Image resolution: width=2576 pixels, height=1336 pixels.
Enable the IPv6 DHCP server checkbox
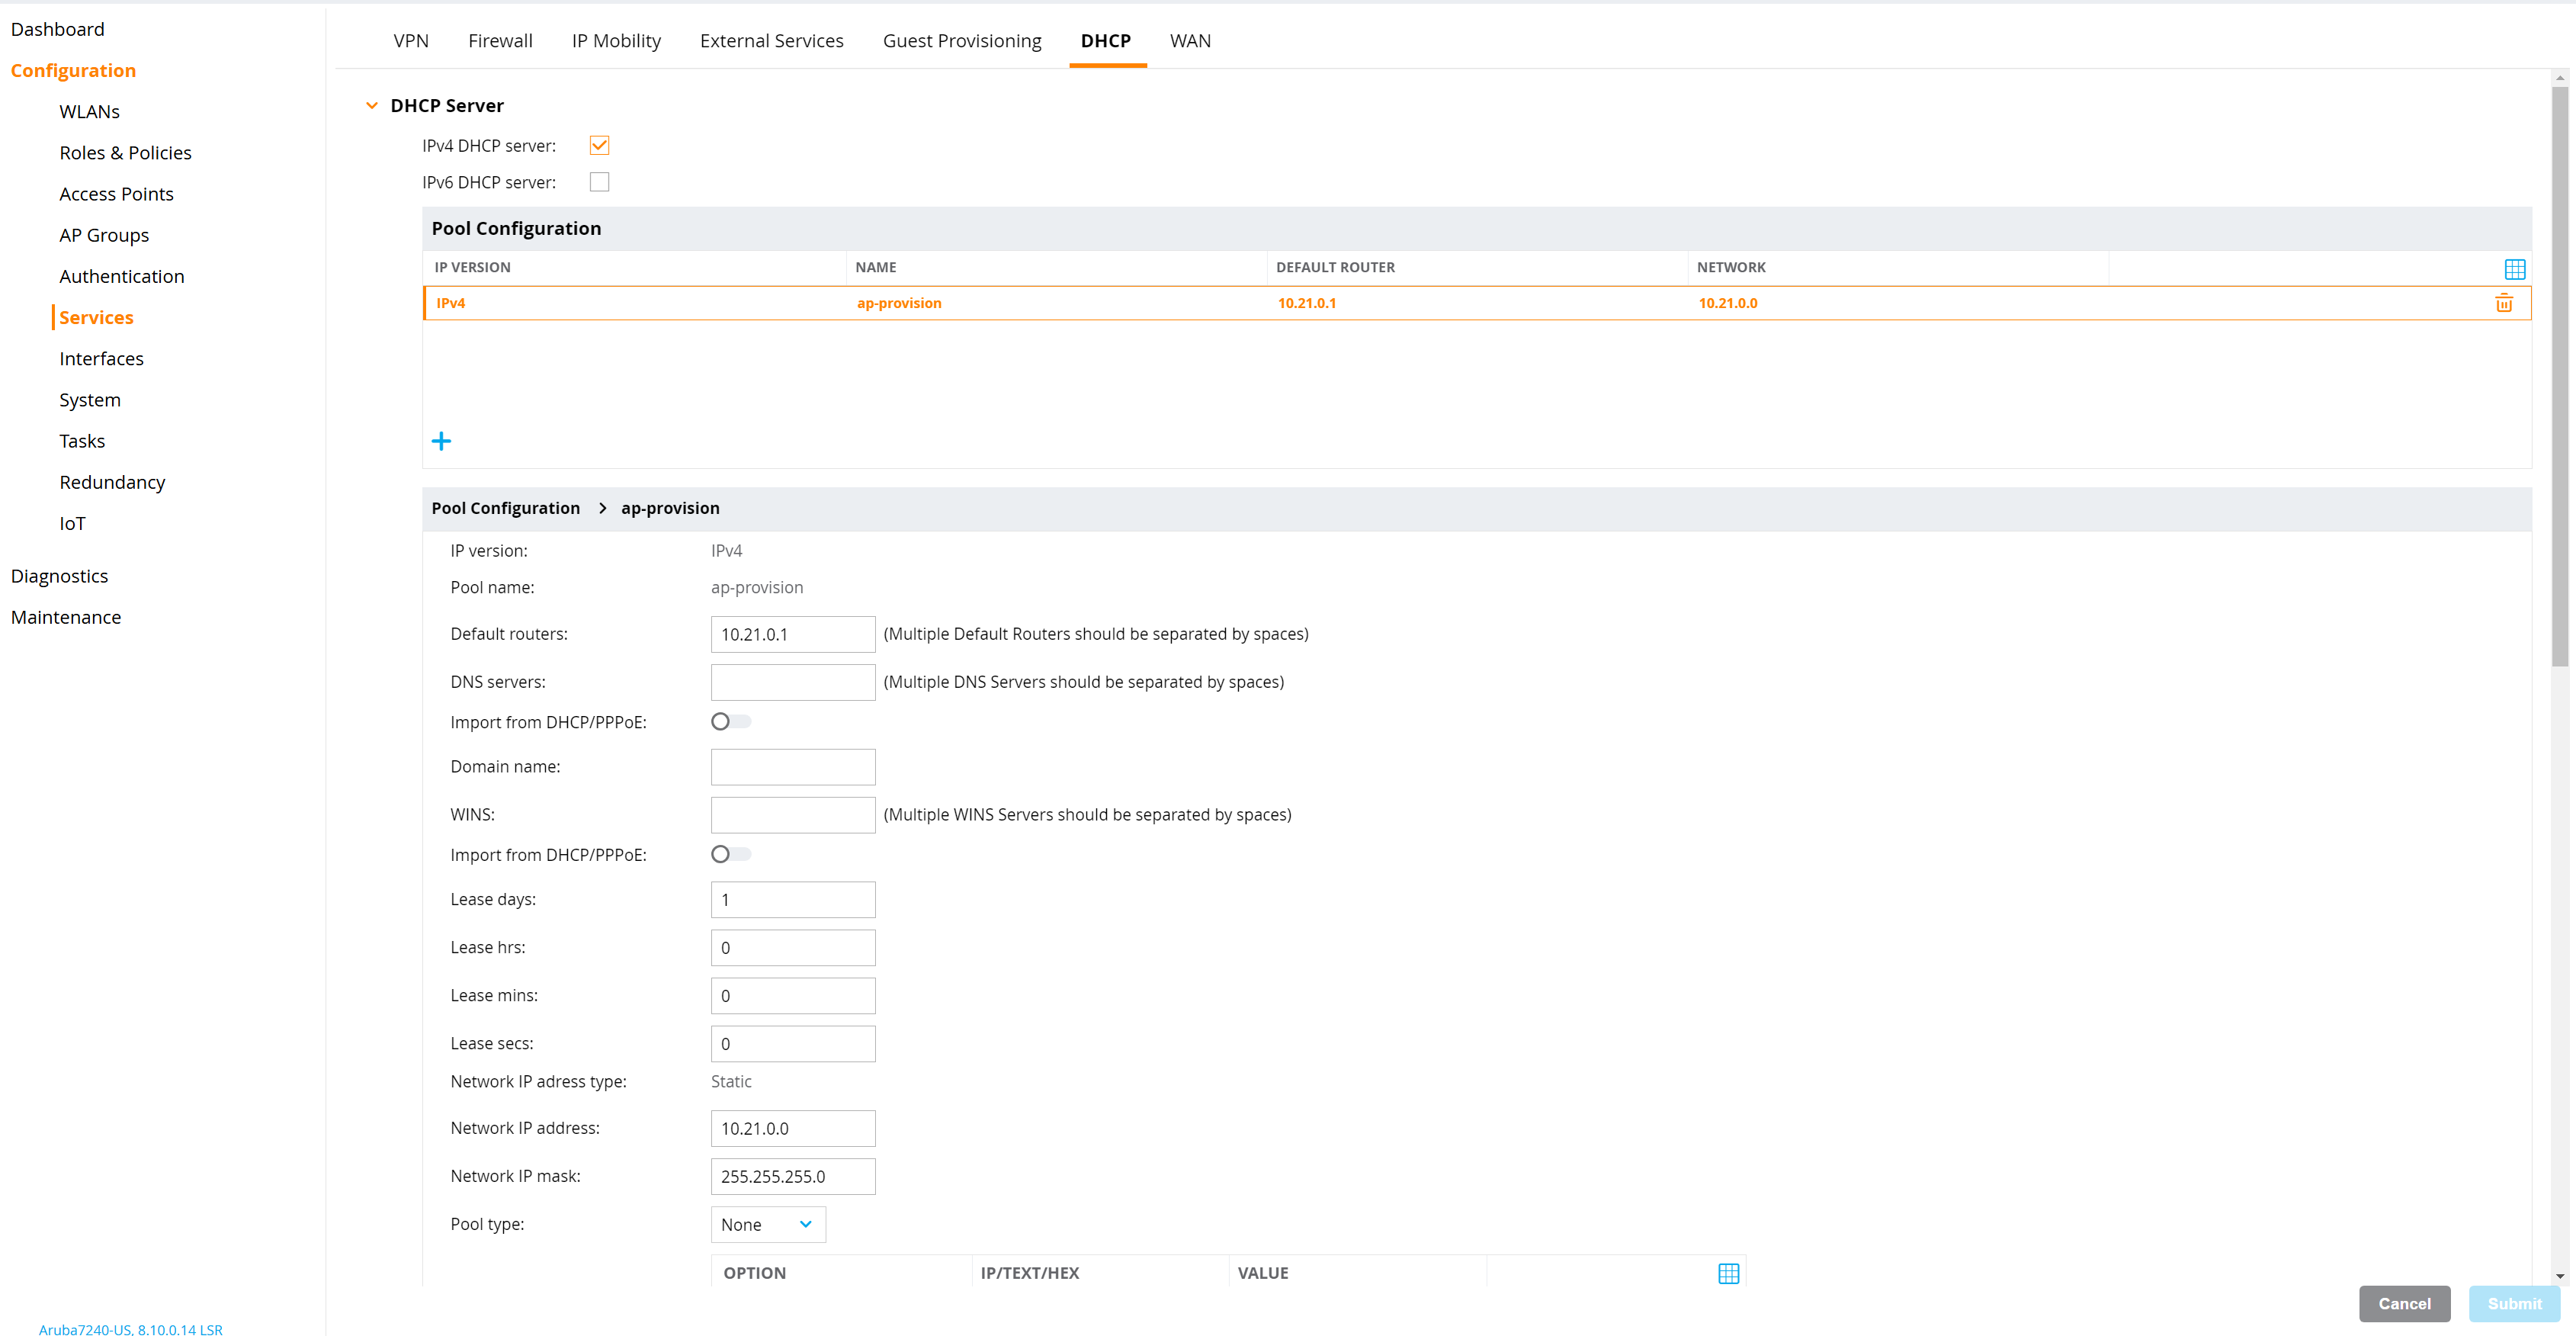click(599, 181)
